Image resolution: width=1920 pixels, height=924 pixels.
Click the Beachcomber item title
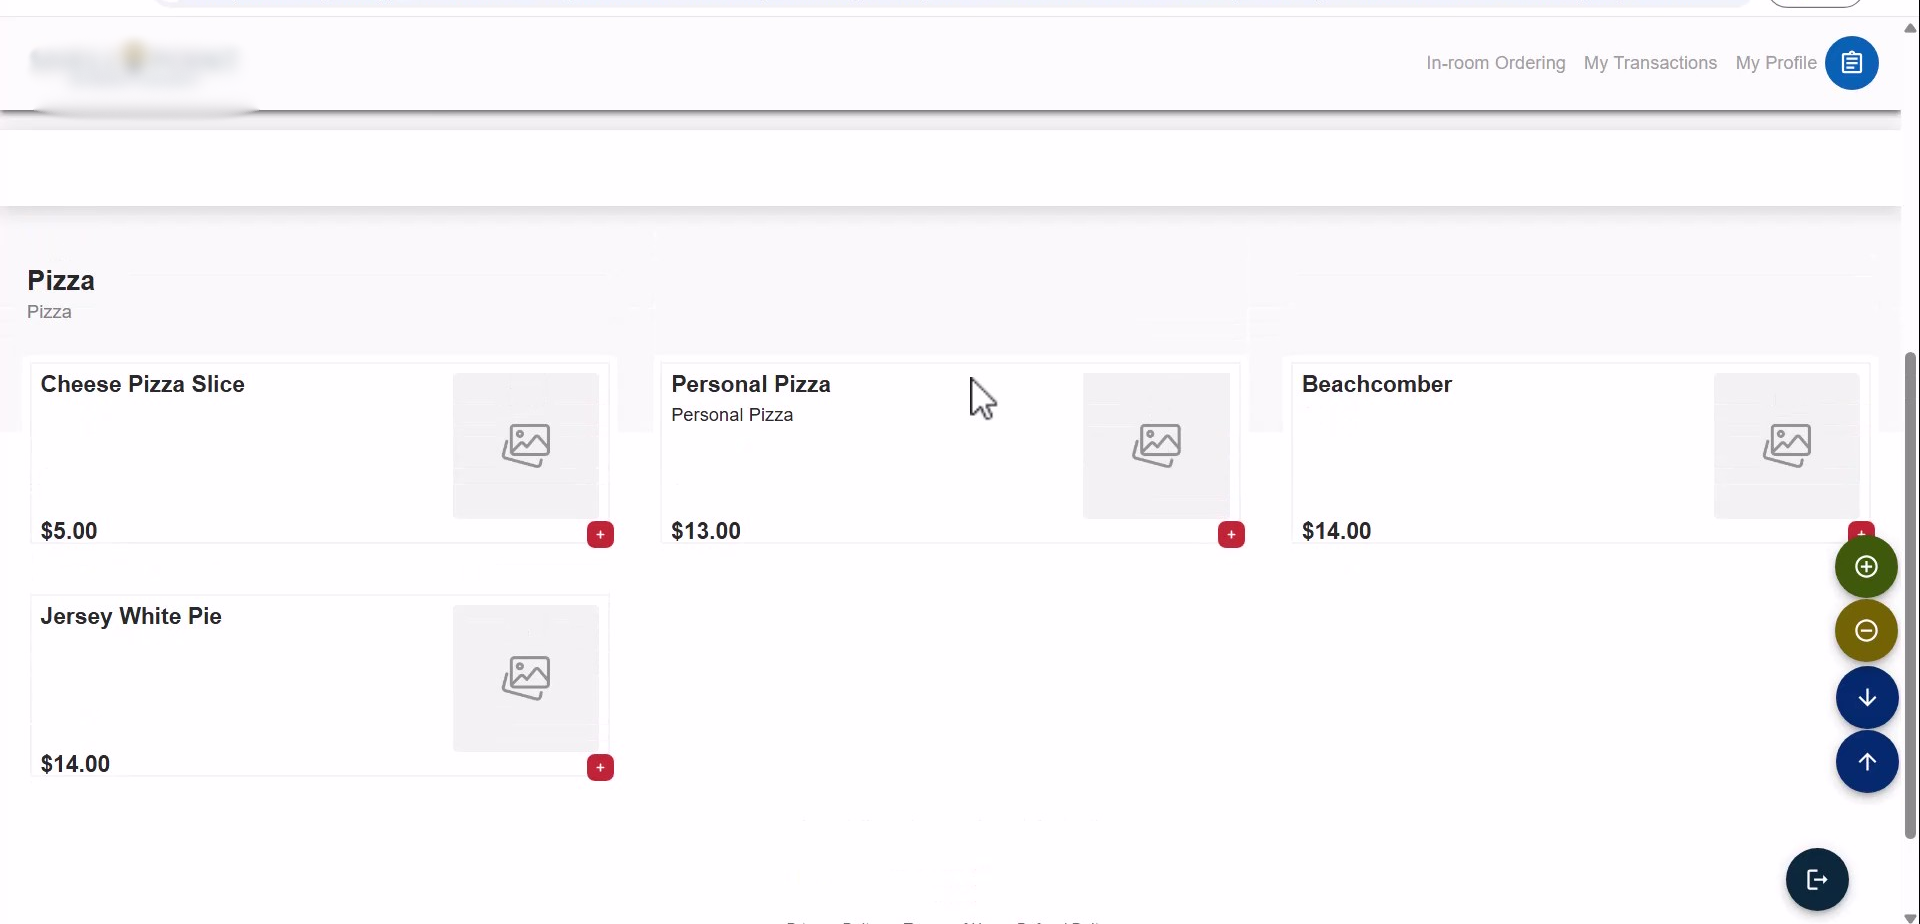[1376, 384]
